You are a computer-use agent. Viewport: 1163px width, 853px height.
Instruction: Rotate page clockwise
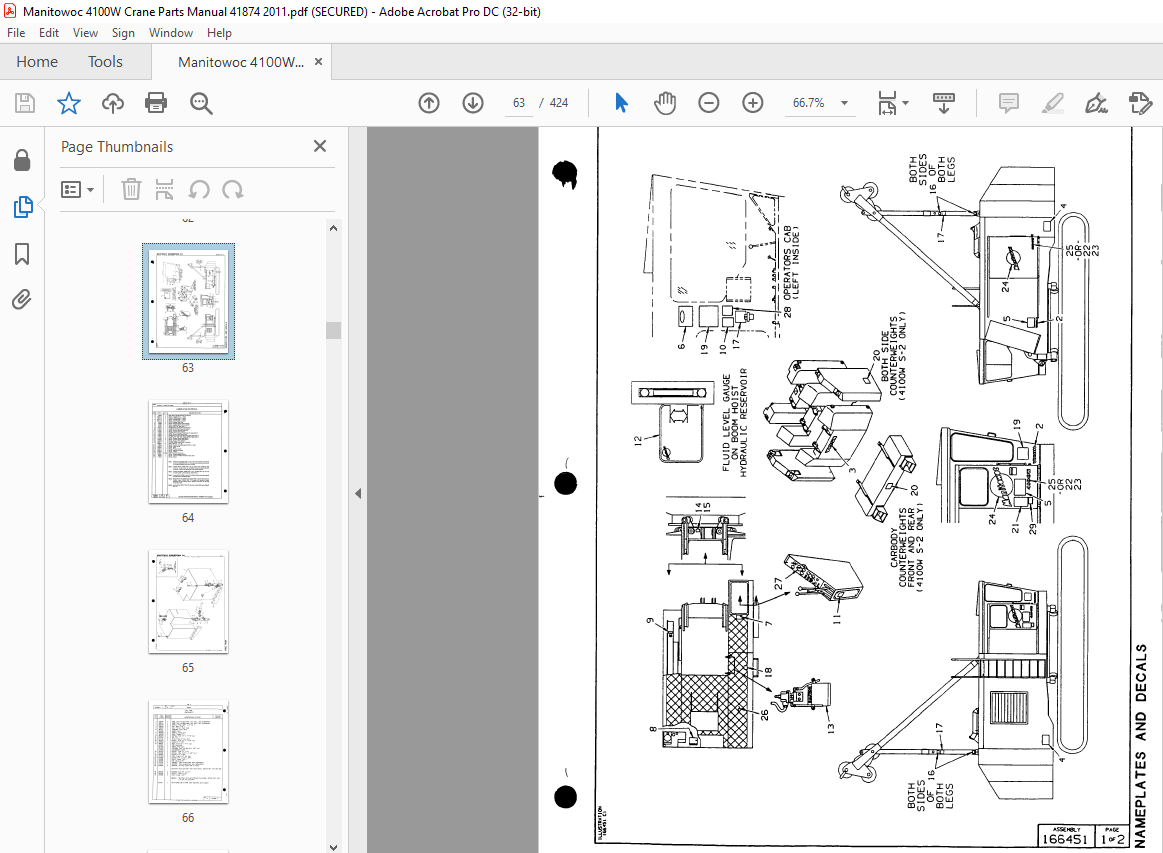pos(233,190)
